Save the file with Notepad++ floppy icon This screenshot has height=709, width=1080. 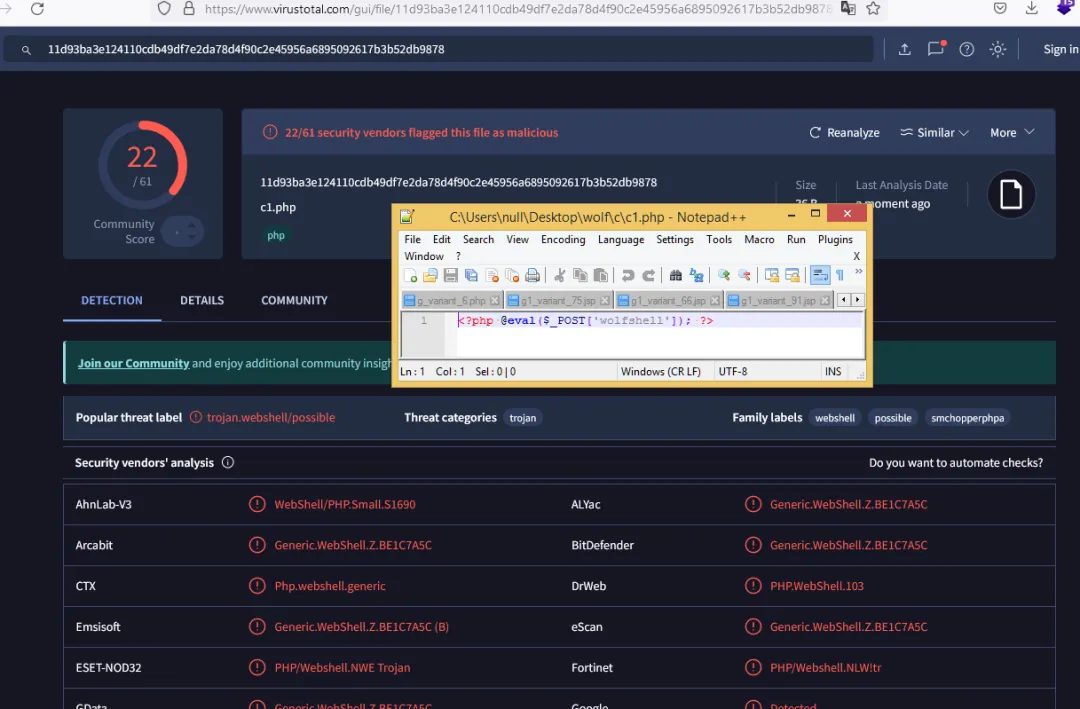pyautogui.click(x=450, y=276)
